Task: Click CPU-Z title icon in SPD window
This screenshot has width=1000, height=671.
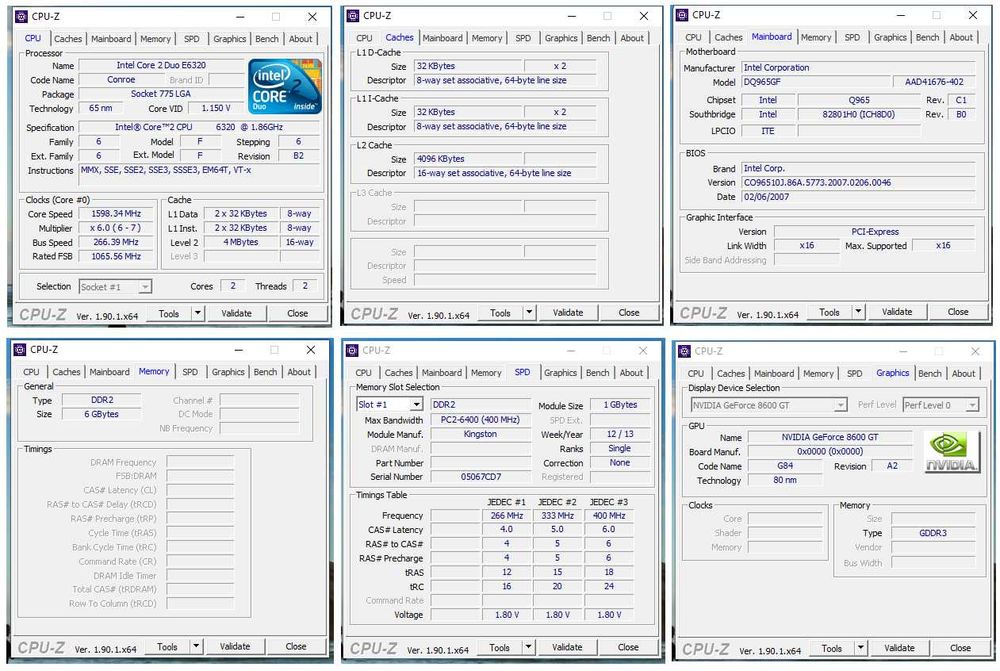Action: click(351, 350)
